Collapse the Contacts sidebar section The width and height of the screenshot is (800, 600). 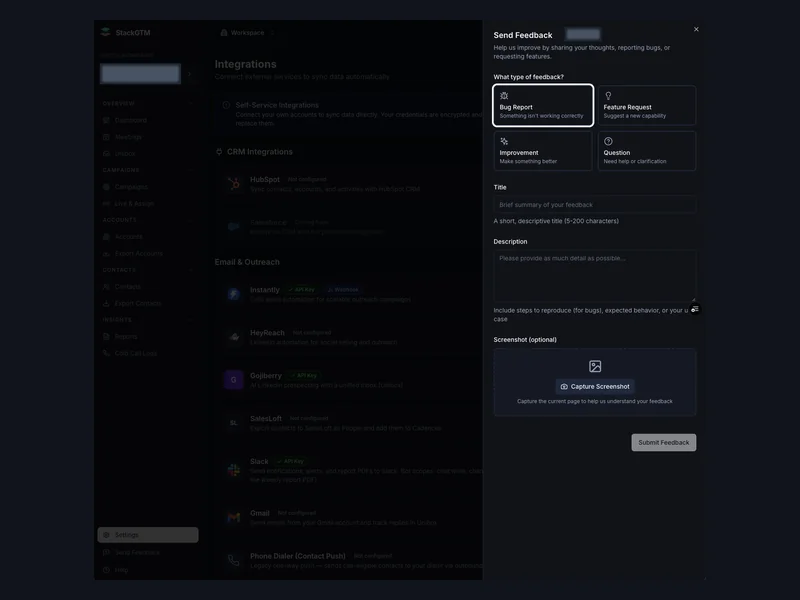click(190, 270)
